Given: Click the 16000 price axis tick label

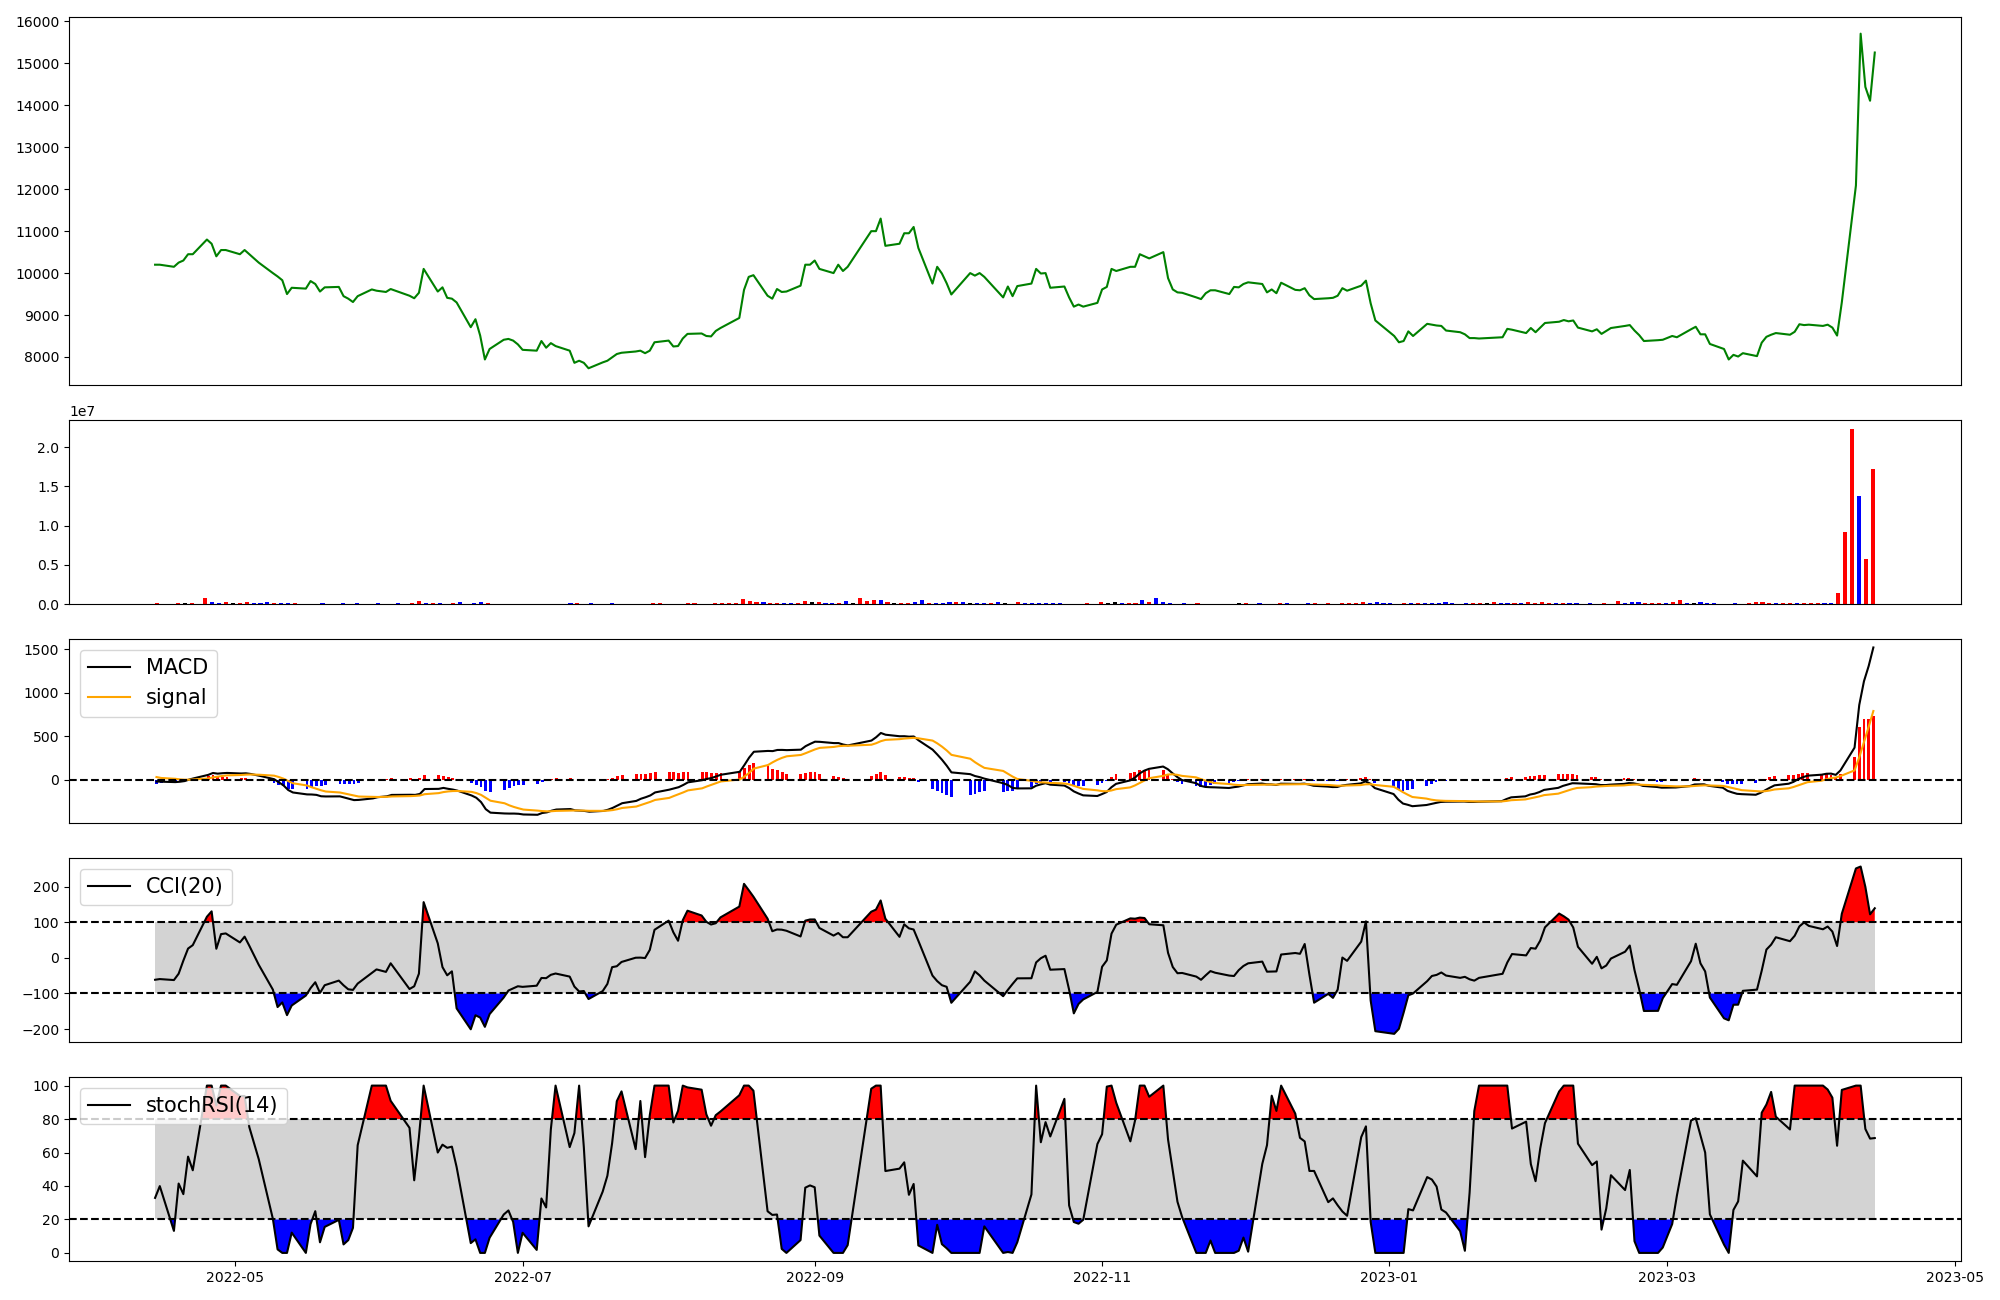Looking at the screenshot, I should (x=38, y=22).
